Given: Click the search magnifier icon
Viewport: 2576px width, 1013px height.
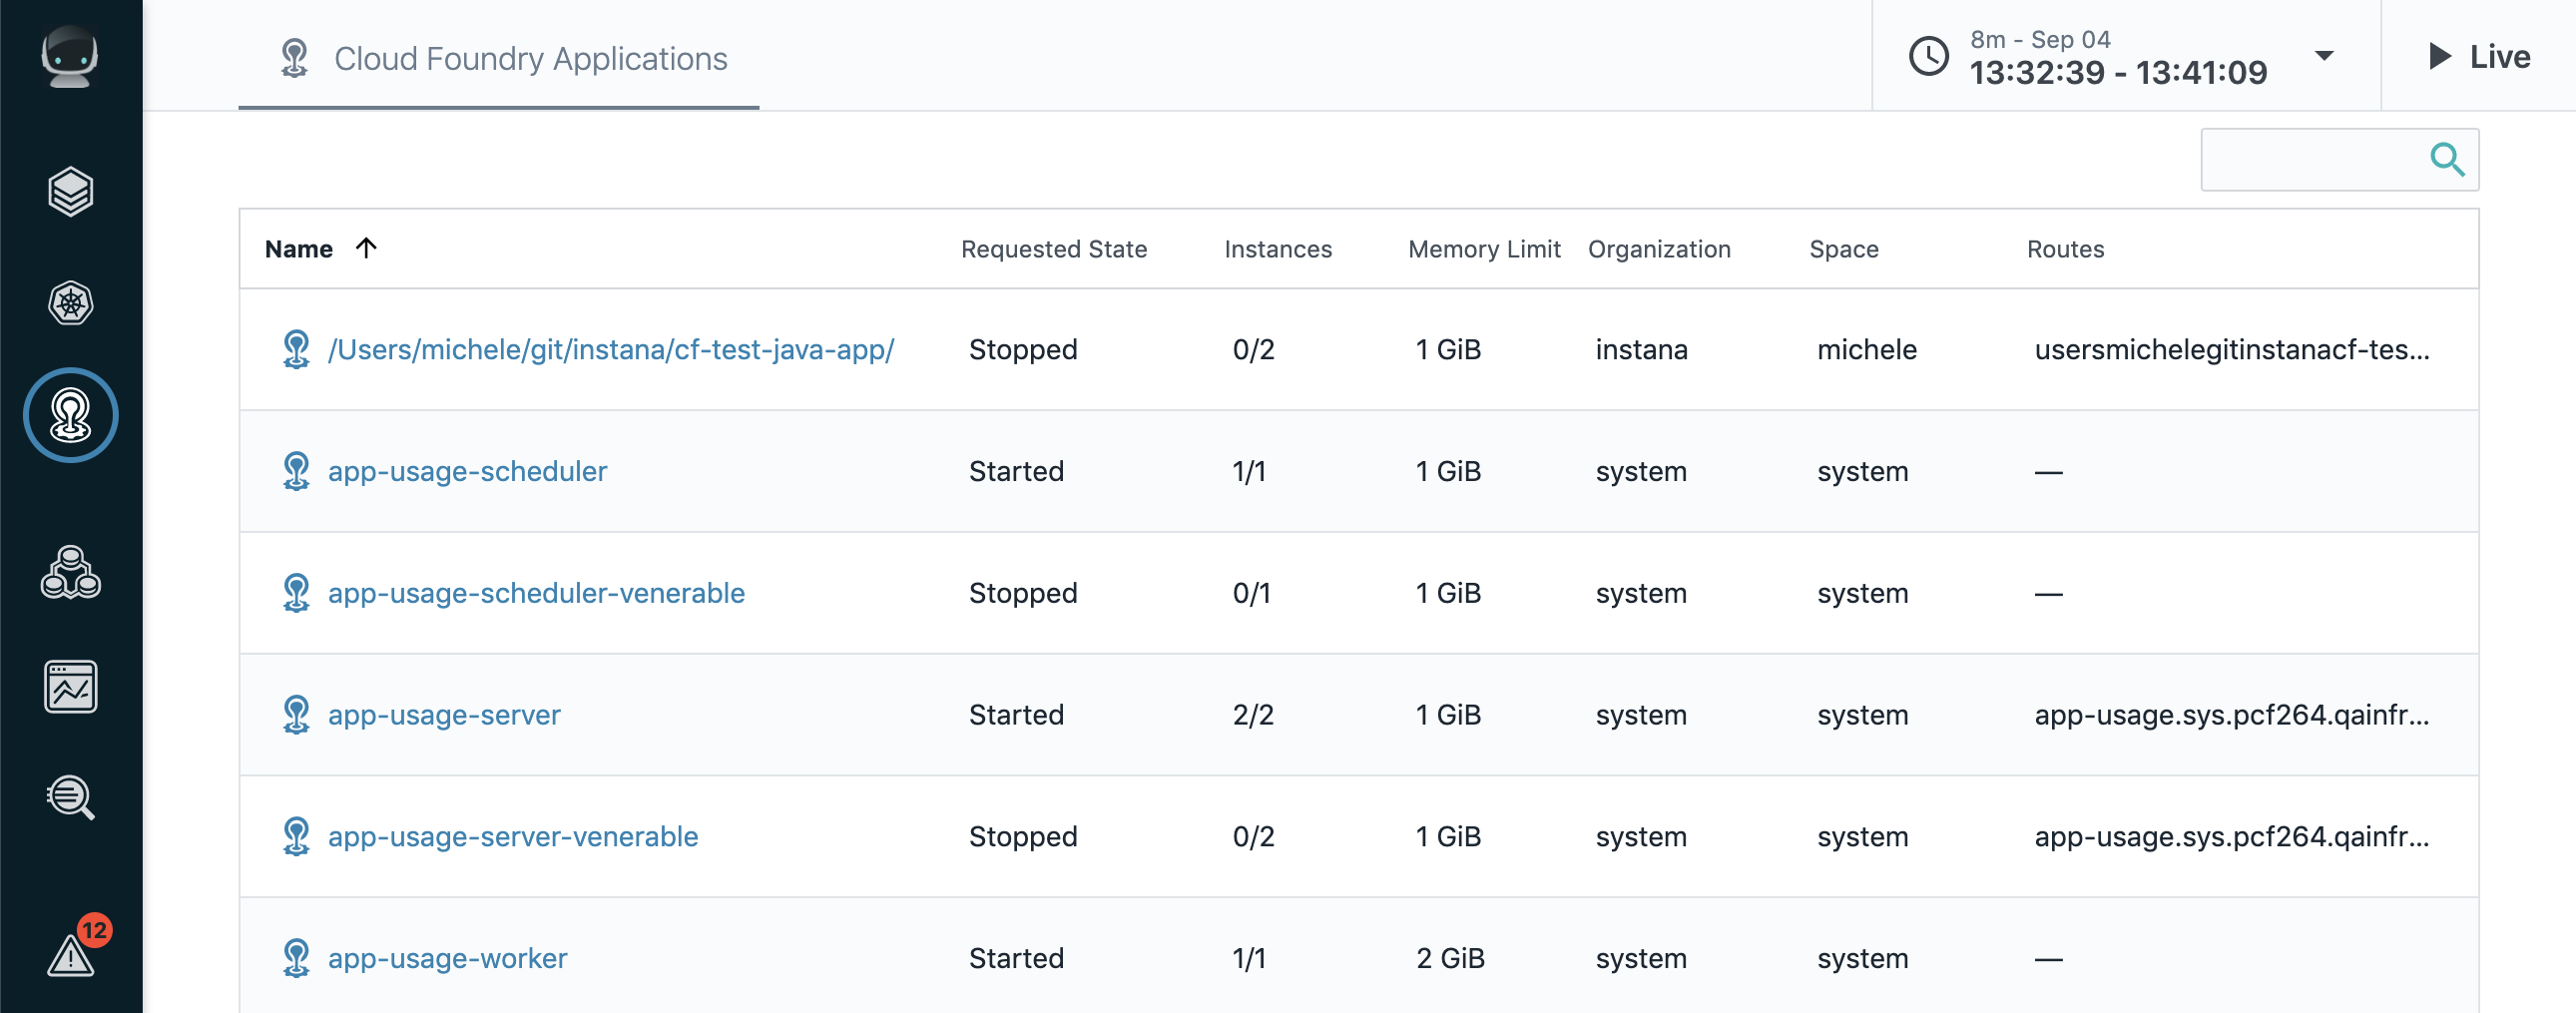Looking at the screenshot, I should (2446, 159).
